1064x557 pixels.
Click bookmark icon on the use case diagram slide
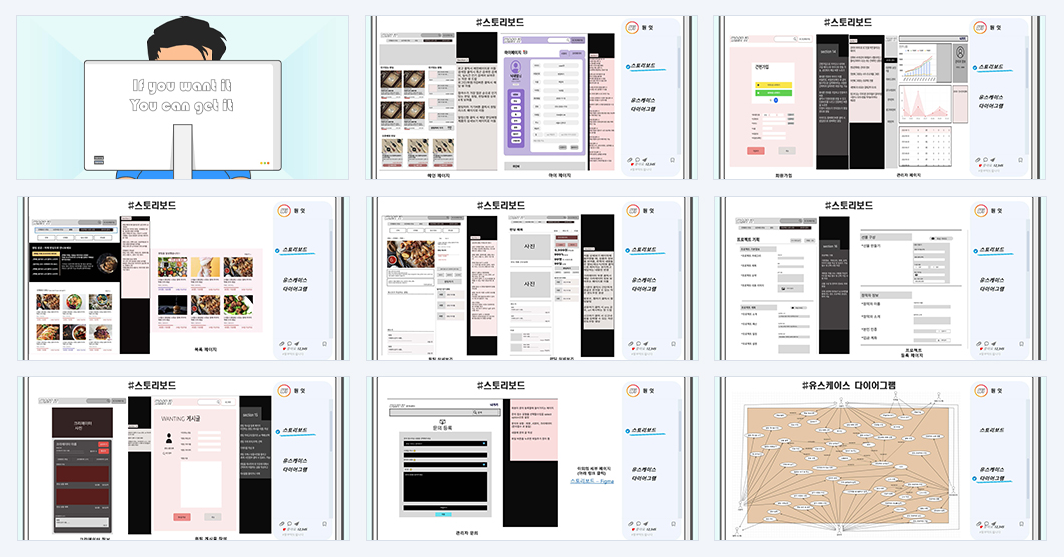tap(1021, 524)
